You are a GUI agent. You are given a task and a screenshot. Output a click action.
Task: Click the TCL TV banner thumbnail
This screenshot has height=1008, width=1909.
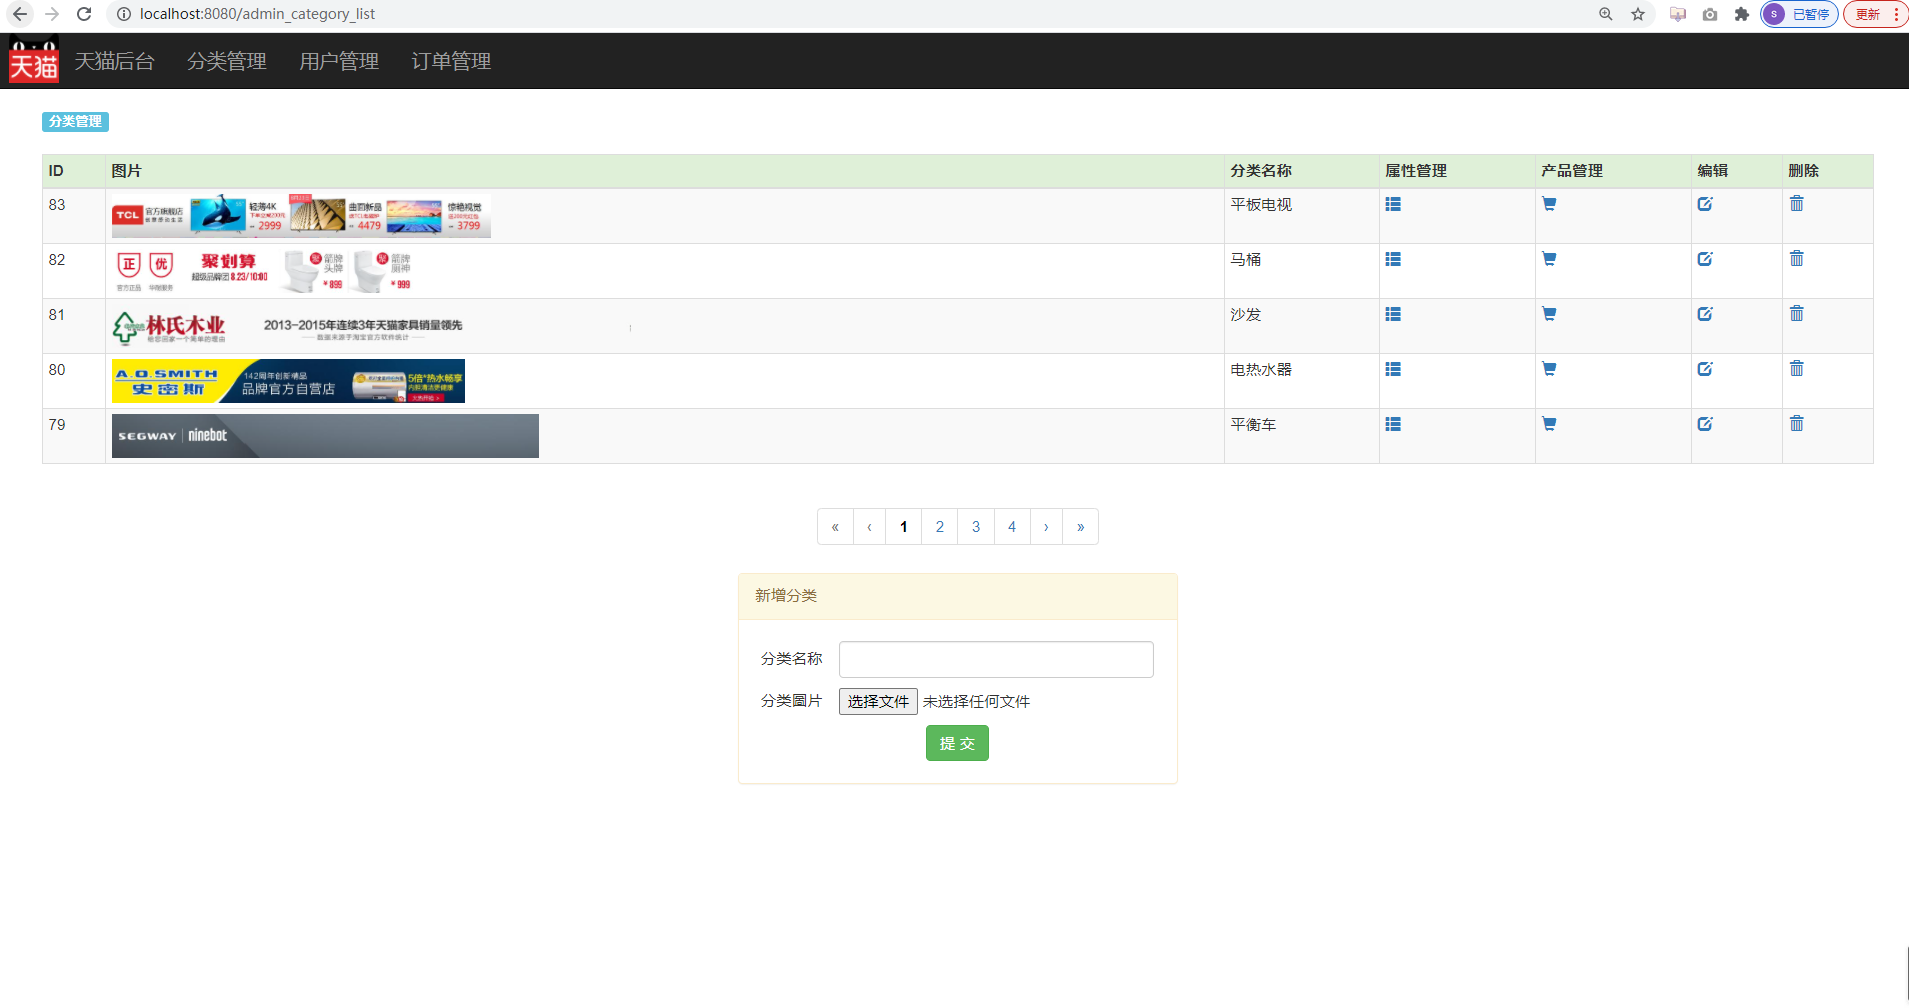pos(301,216)
